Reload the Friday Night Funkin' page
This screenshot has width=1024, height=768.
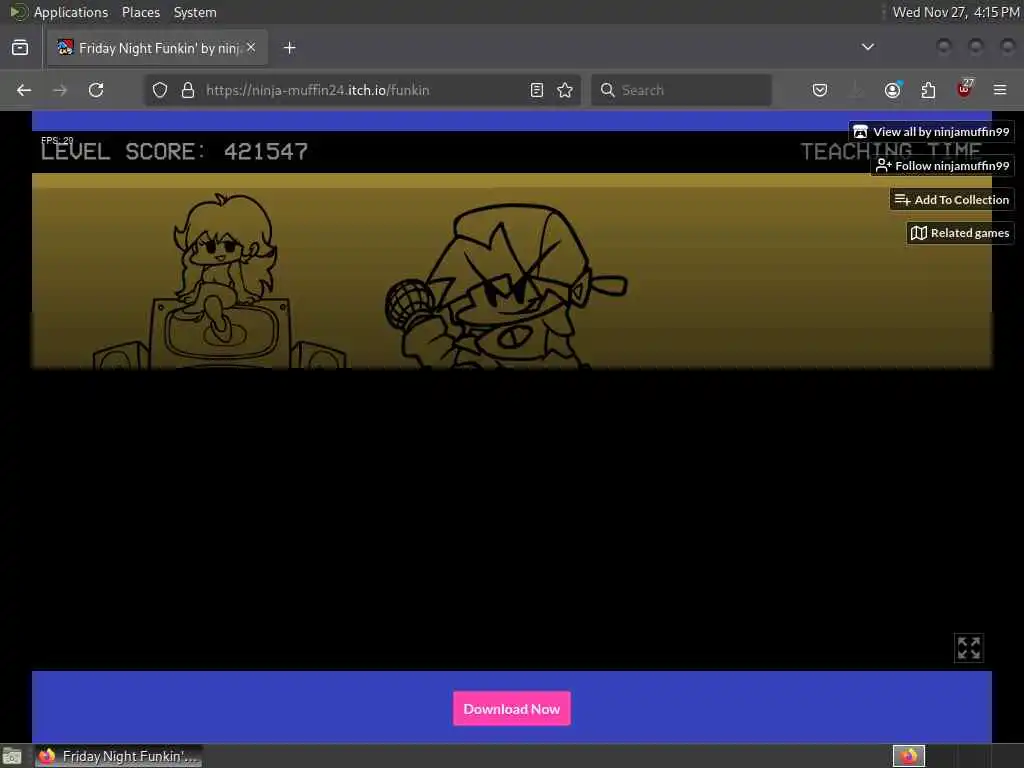(96, 90)
